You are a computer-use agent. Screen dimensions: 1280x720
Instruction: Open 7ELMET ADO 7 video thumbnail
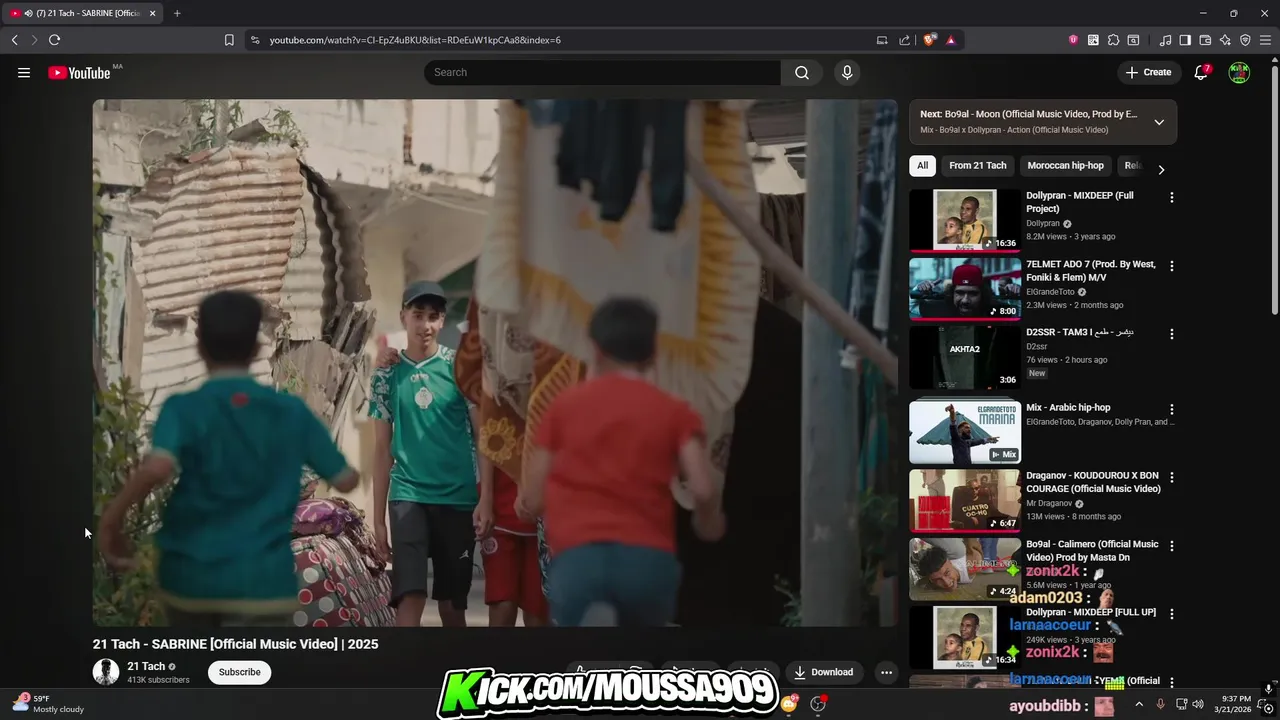[965, 289]
